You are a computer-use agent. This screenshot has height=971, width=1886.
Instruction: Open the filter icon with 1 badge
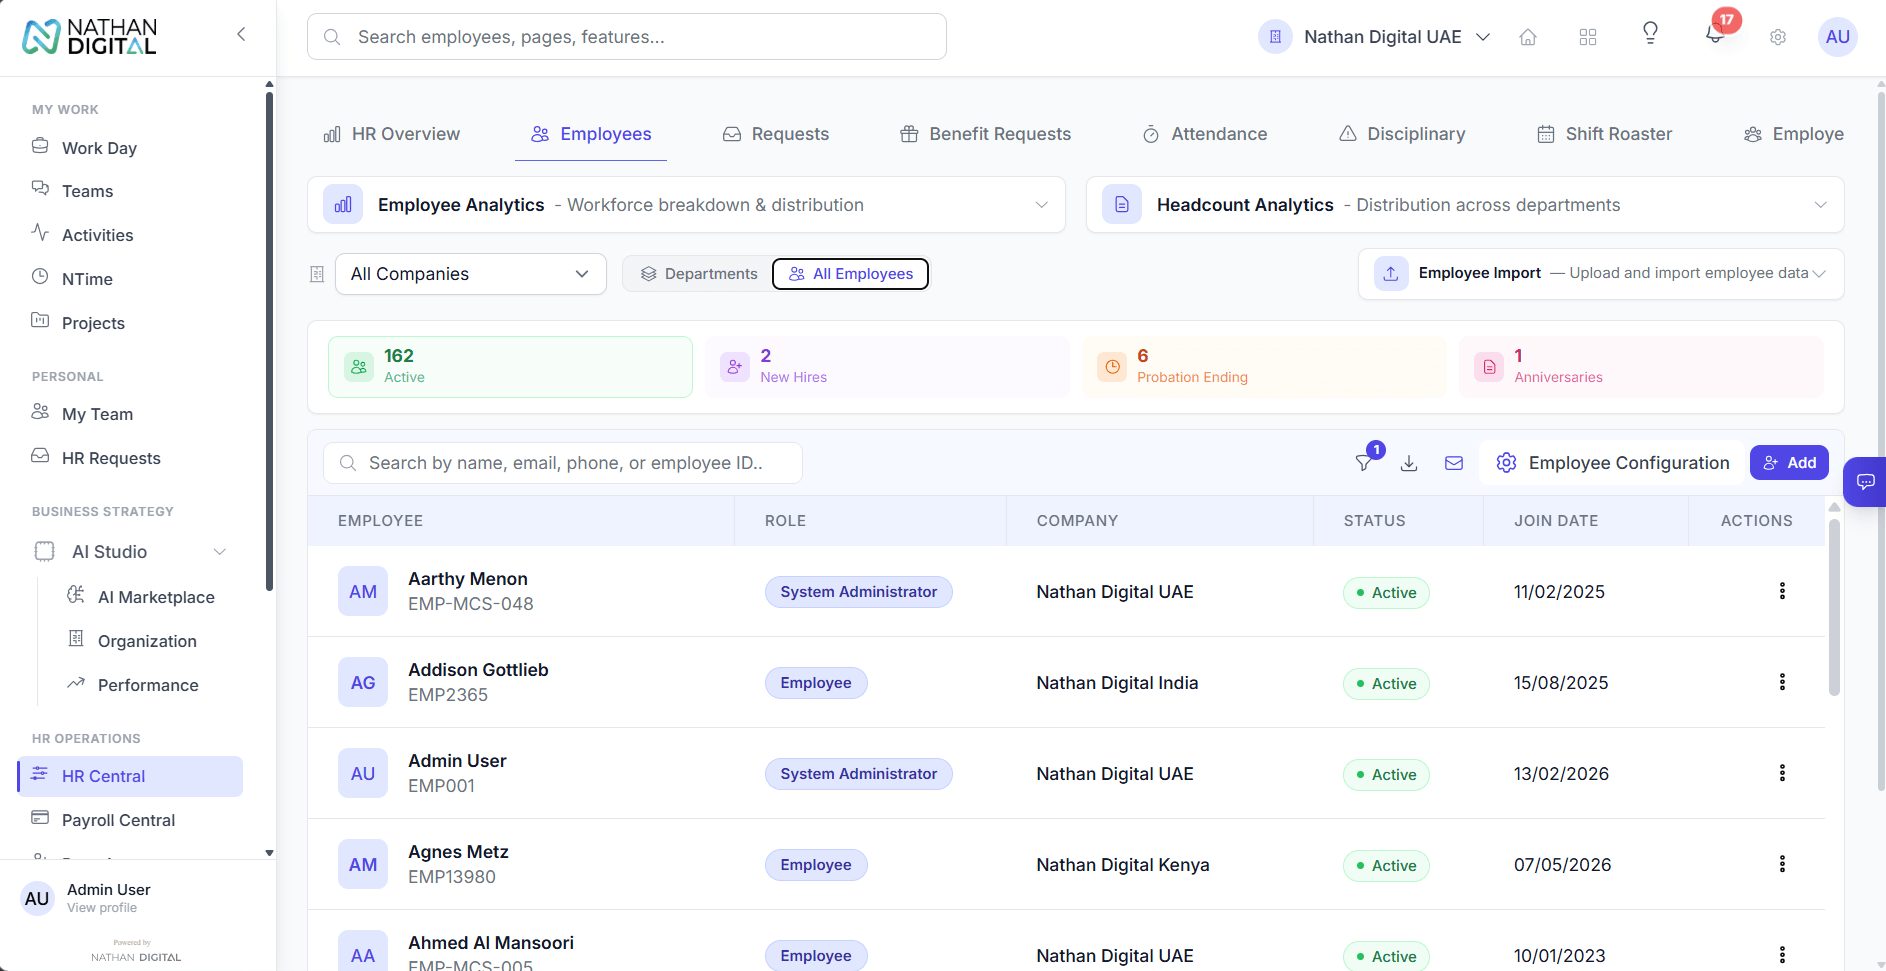tap(1365, 462)
